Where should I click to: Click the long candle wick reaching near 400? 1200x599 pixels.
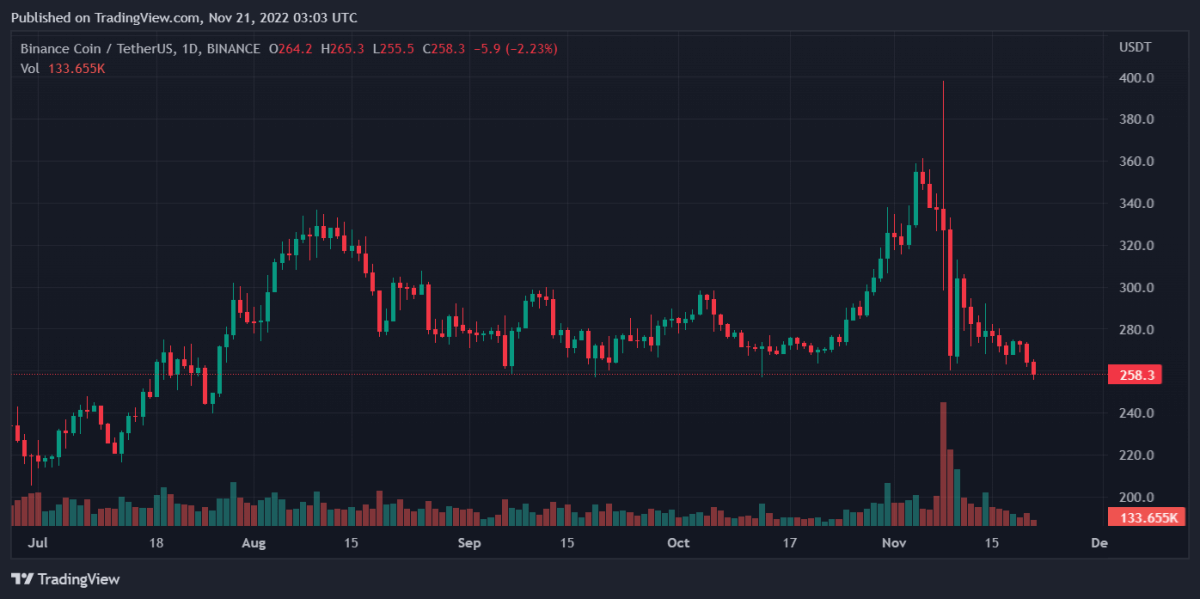[943, 130]
